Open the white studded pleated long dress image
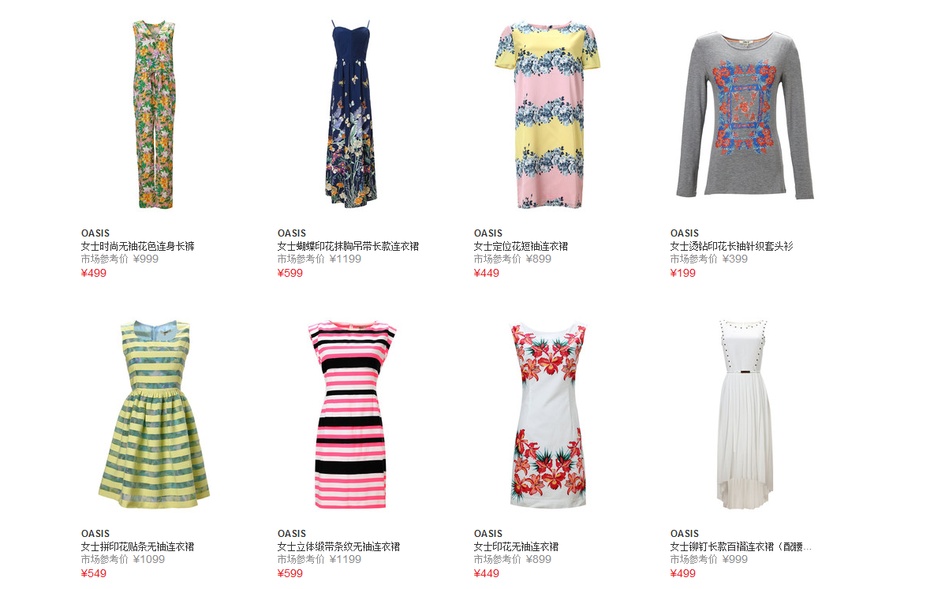Viewport: 930px width, 589px height. pos(744,415)
